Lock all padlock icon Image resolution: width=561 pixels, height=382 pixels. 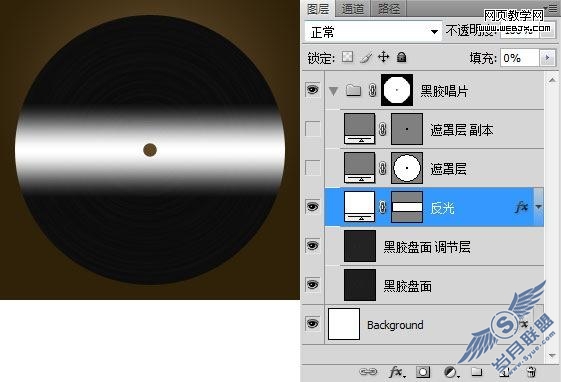coord(401,57)
